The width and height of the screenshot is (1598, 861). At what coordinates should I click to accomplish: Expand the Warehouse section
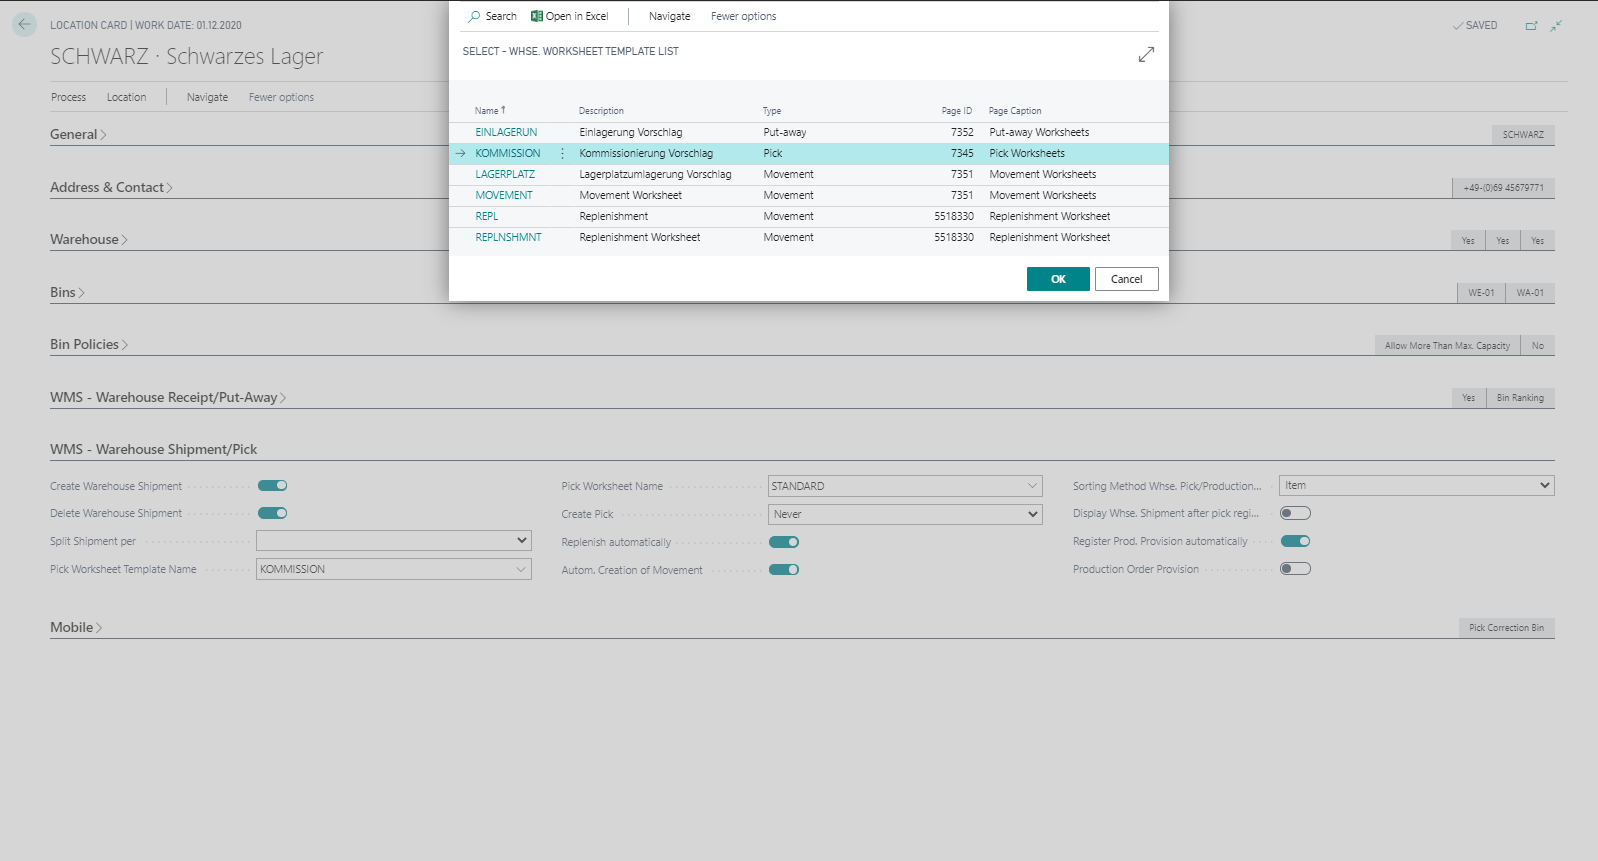[89, 240]
